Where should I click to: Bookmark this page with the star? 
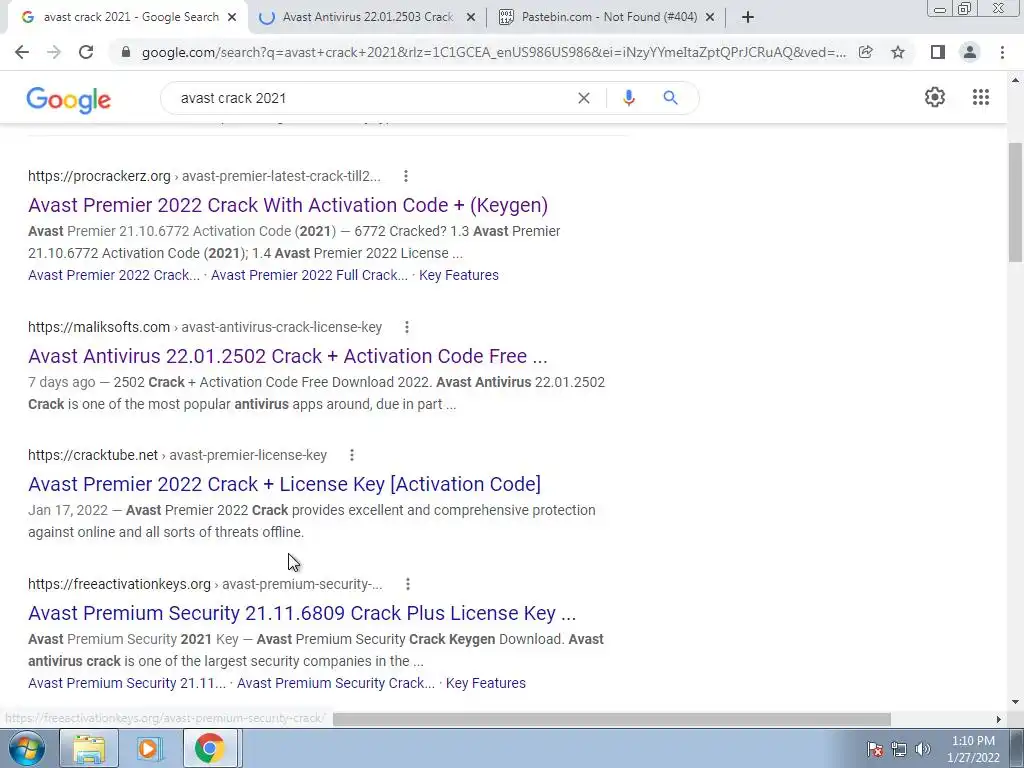[898, 52]
